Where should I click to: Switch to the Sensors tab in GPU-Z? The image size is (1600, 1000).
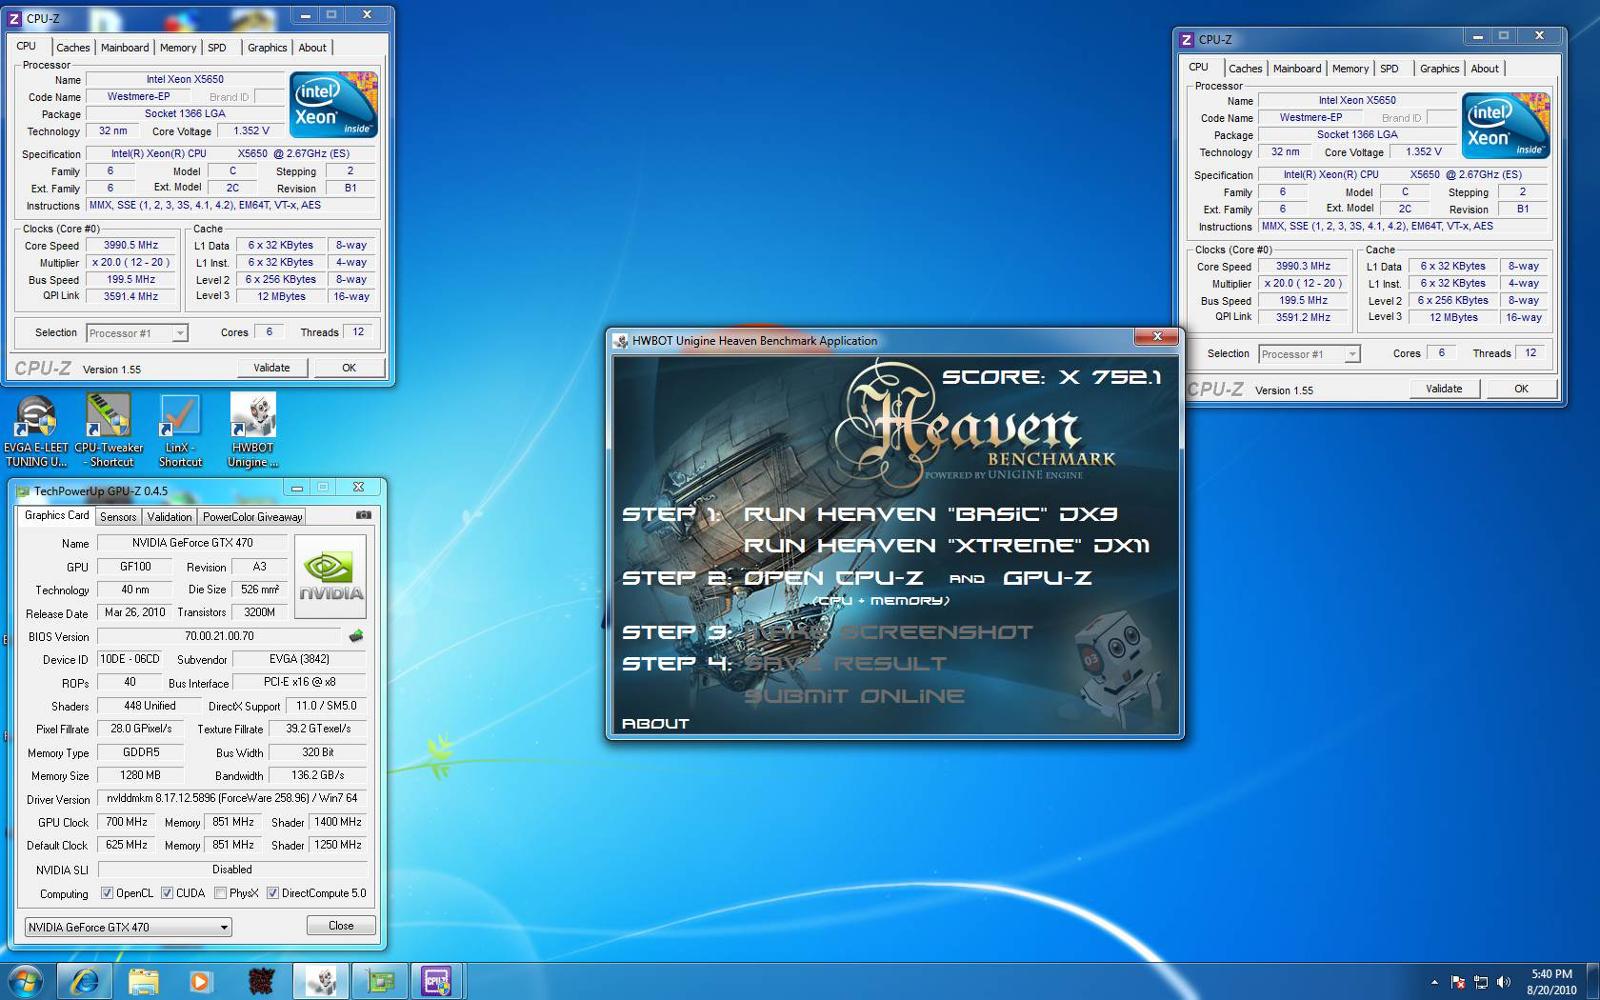[x=118, y=516]
